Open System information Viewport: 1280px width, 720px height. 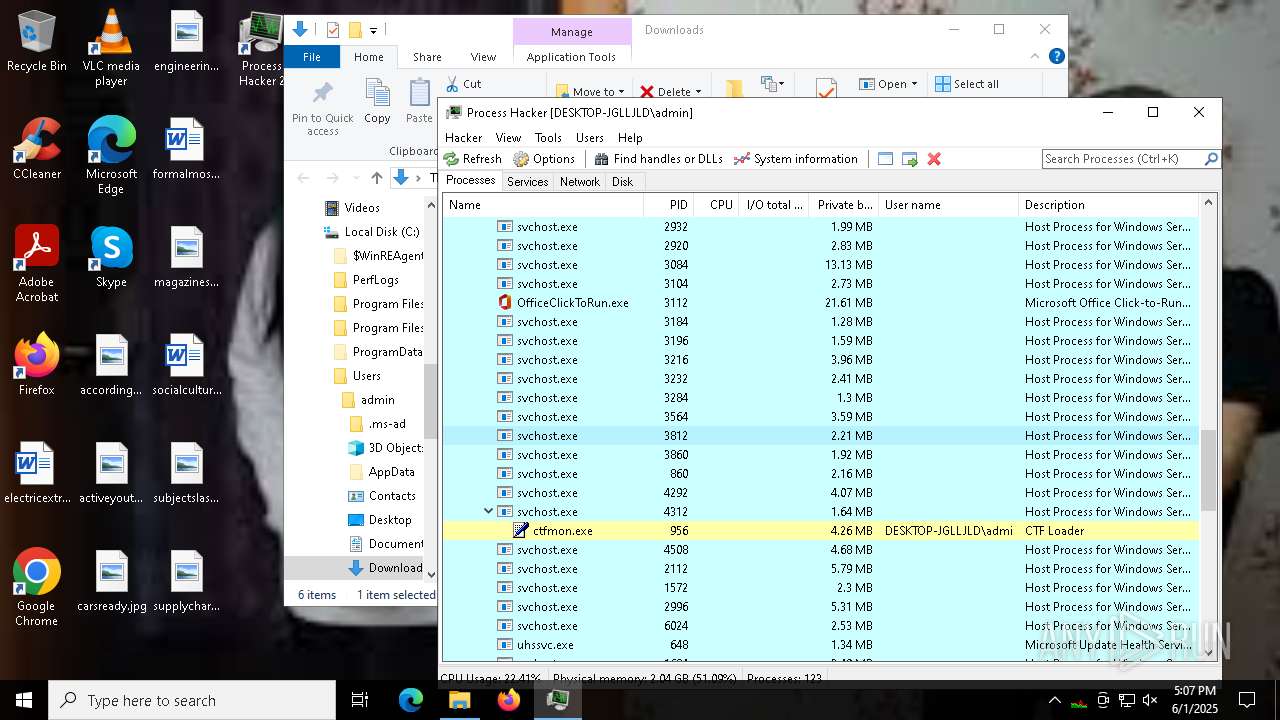coord(795,159)
